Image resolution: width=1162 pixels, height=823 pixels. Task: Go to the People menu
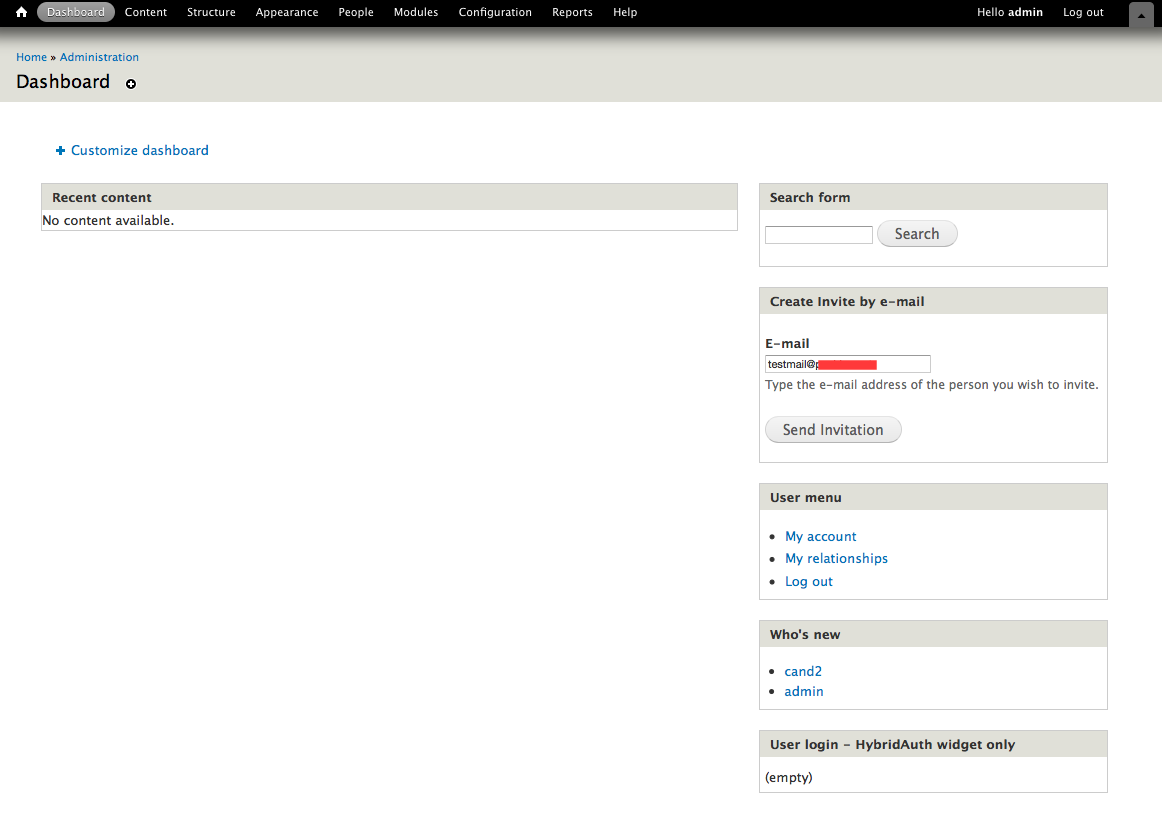pyautogui.click(x=356, y=12)
